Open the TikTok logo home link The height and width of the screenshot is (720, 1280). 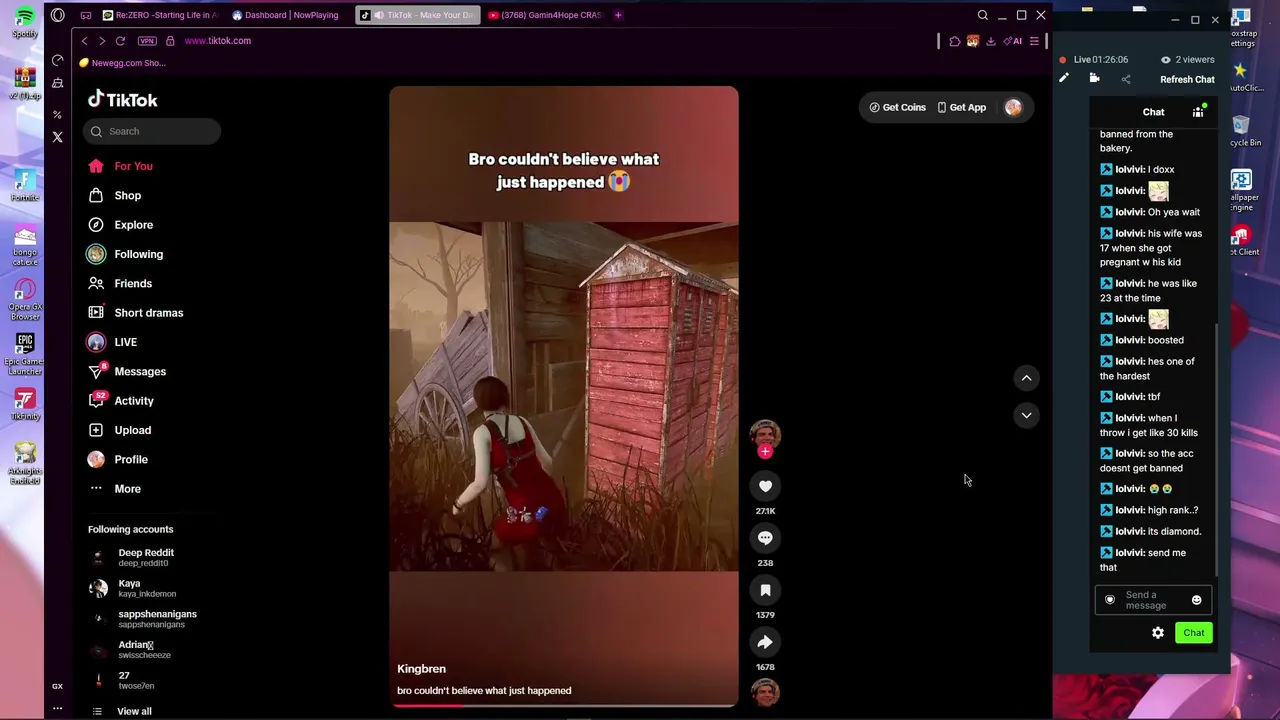(x=122, y=99)
